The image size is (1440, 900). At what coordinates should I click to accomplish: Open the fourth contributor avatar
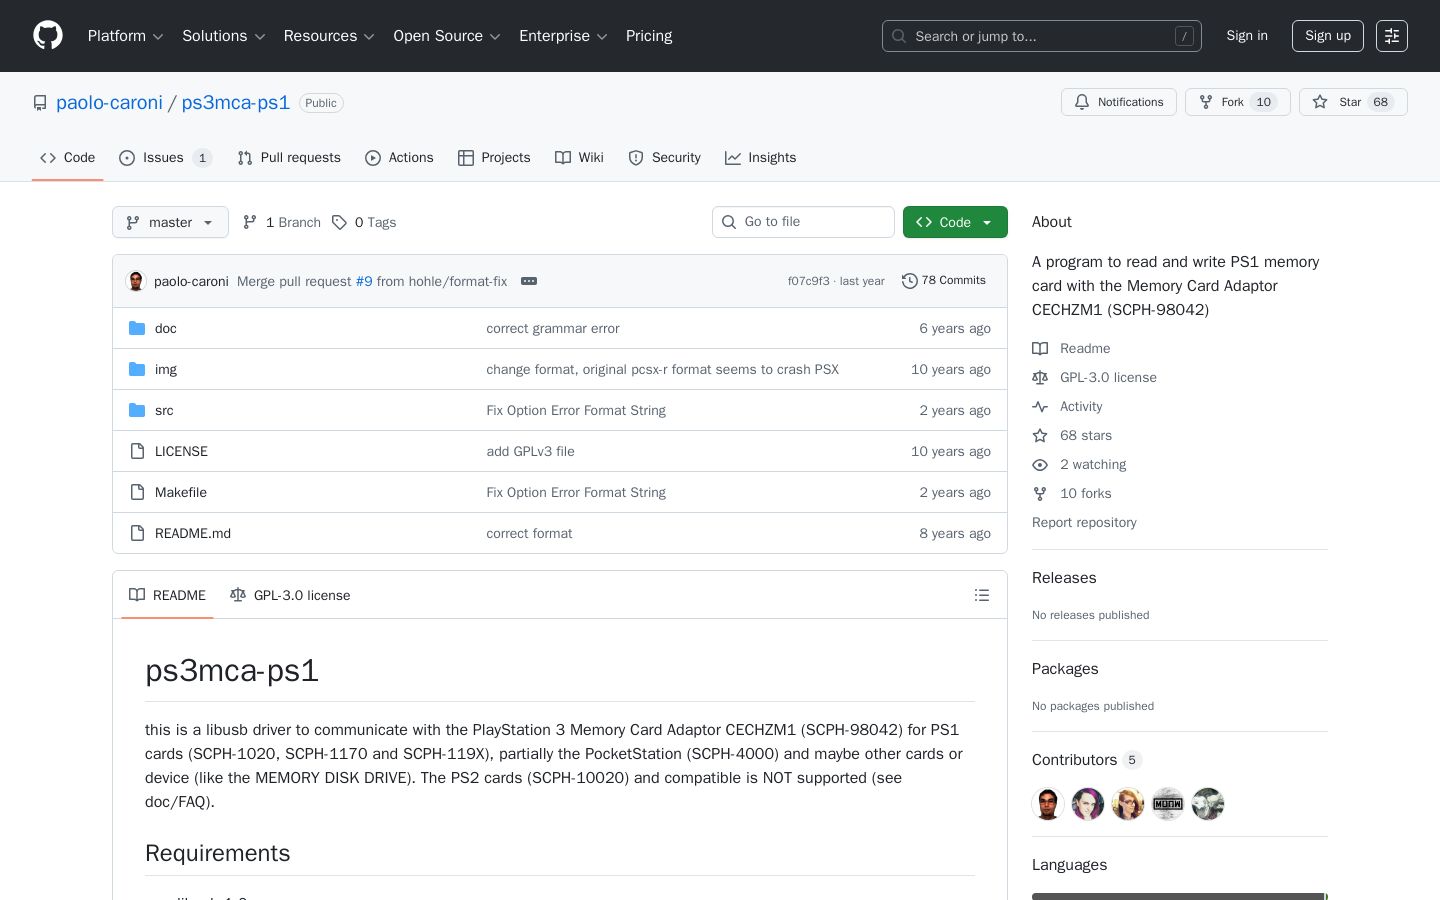click(x=1168, y=804)
